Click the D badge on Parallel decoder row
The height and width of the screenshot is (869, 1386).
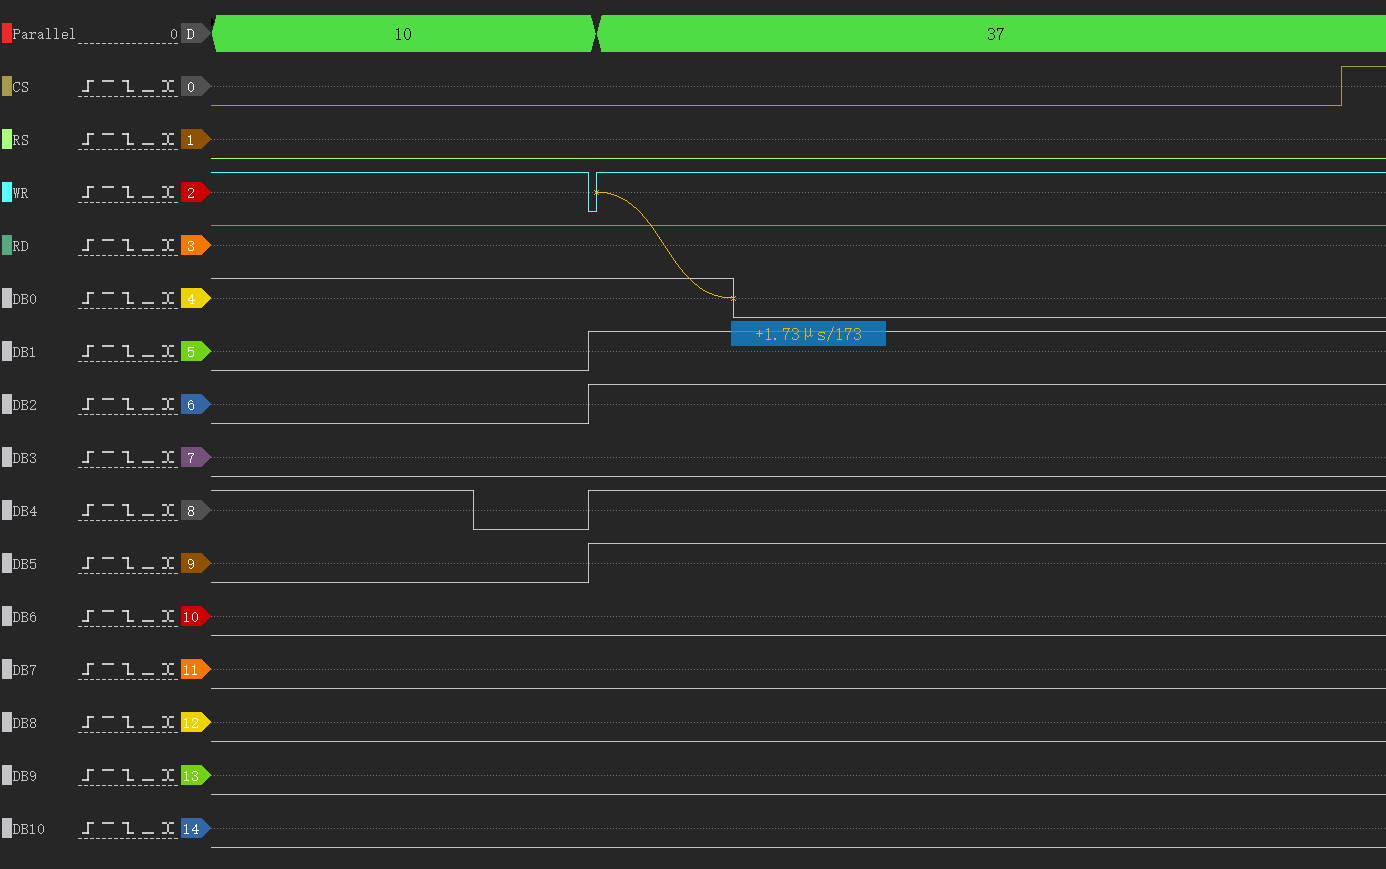(x=195, y=33)
